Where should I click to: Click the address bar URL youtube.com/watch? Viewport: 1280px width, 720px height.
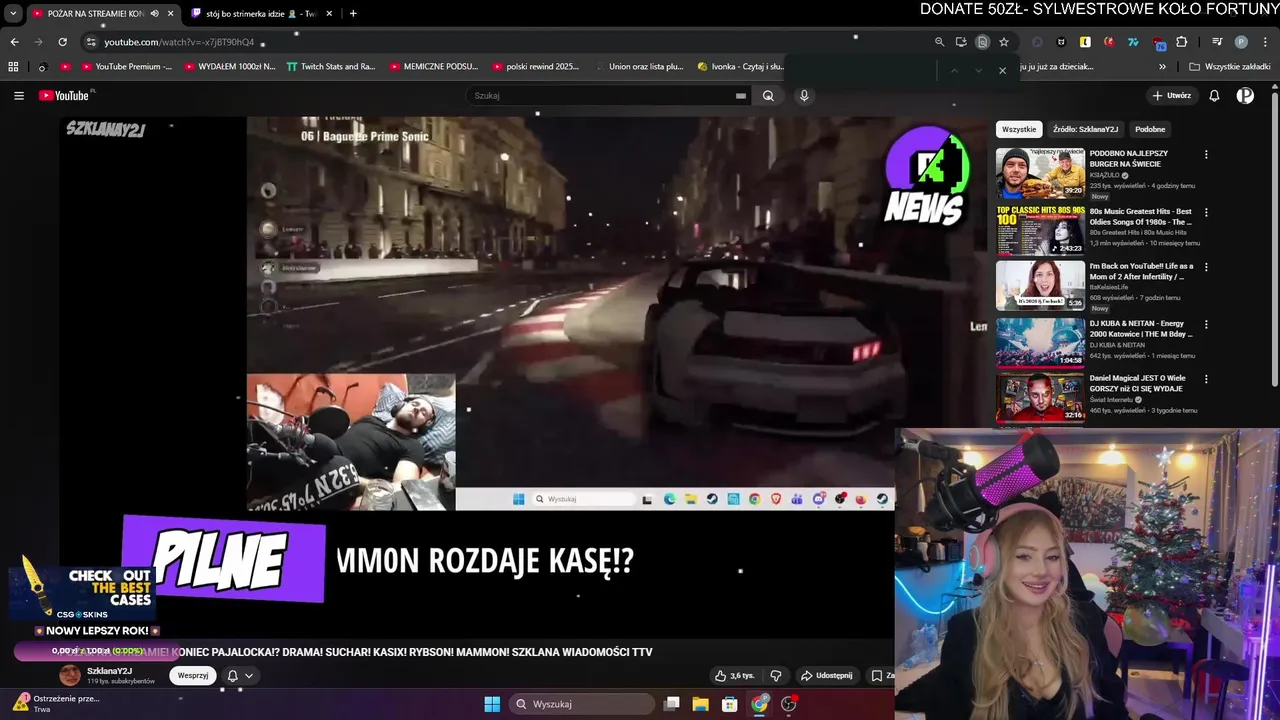click(179, 42)
